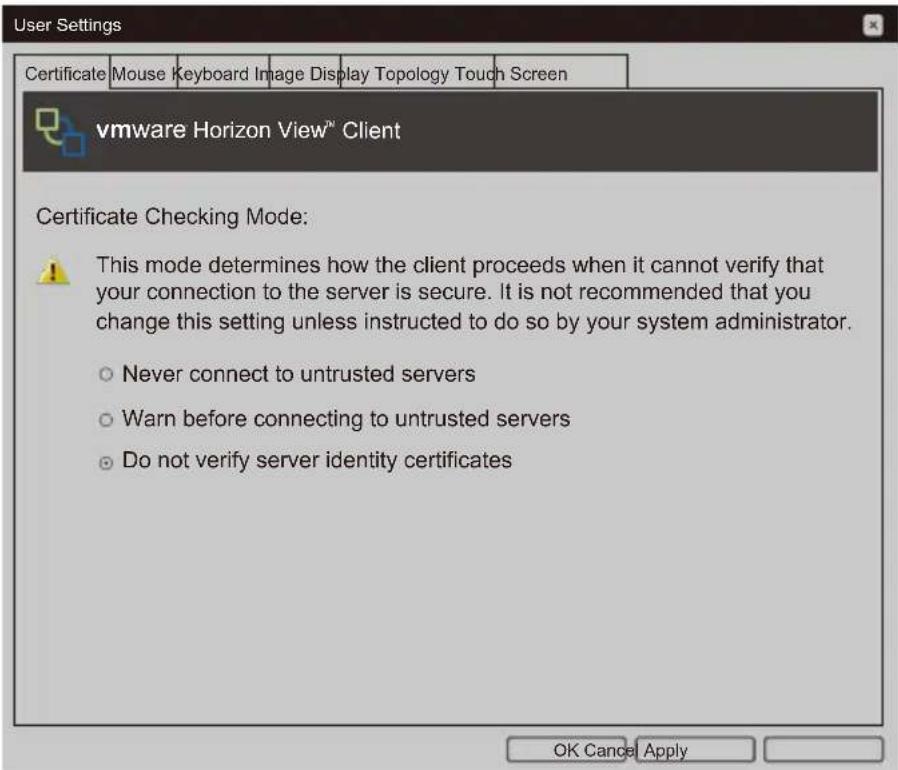898x770 pixels.
Task: Click the Apply button
Action: 665,751
